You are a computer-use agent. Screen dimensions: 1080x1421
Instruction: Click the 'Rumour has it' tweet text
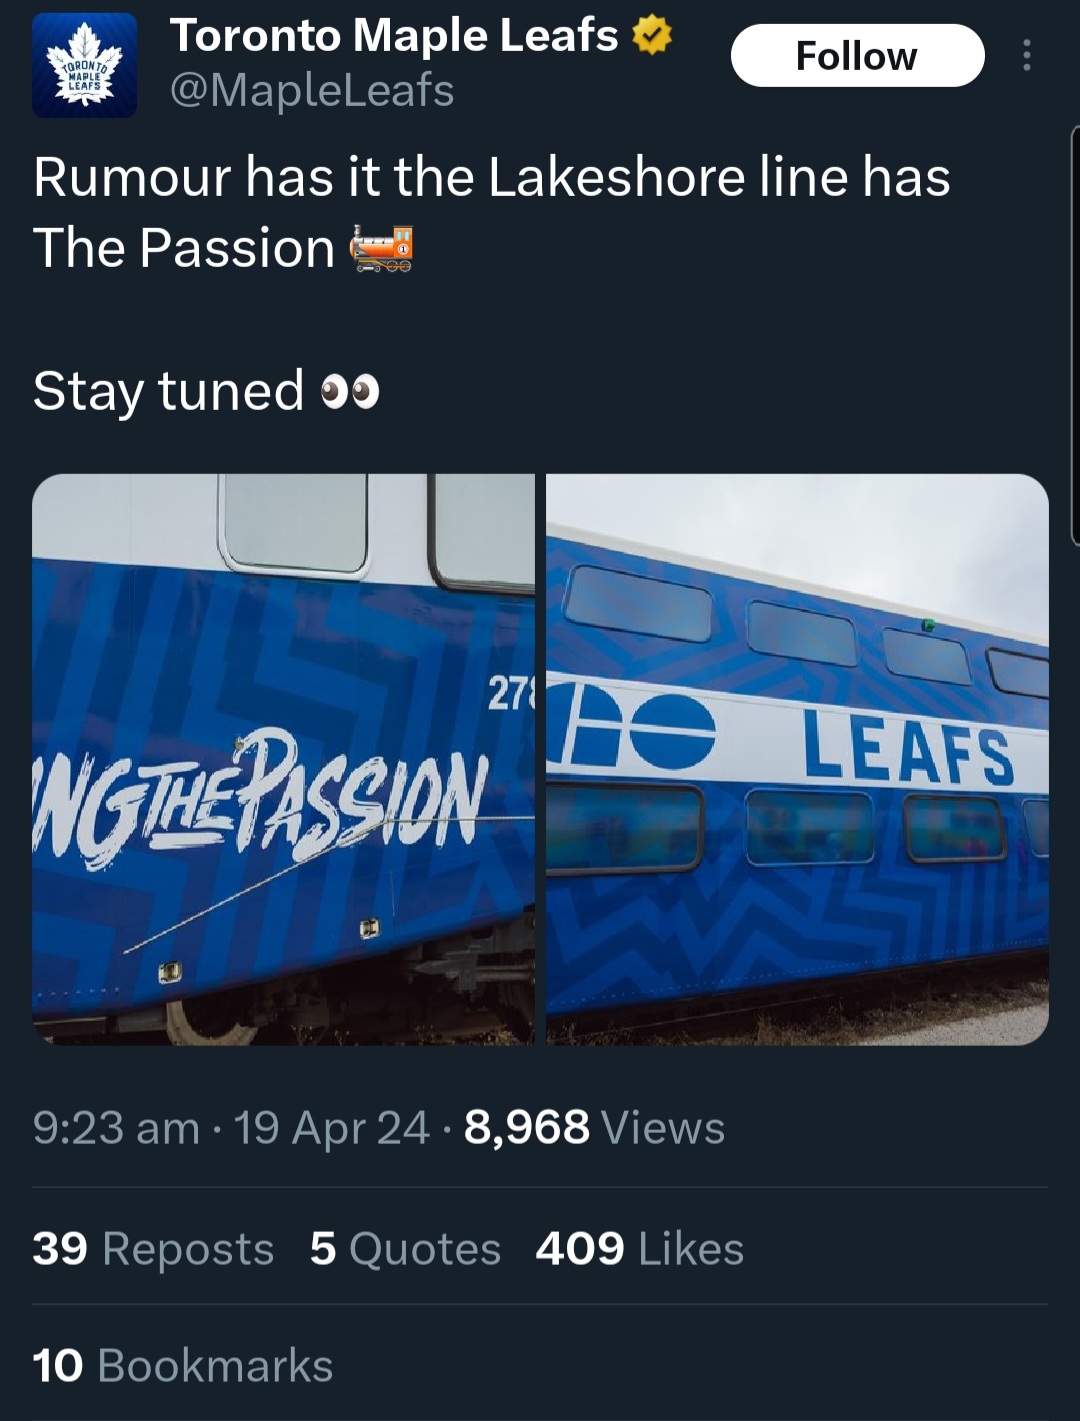coord(491,178)
